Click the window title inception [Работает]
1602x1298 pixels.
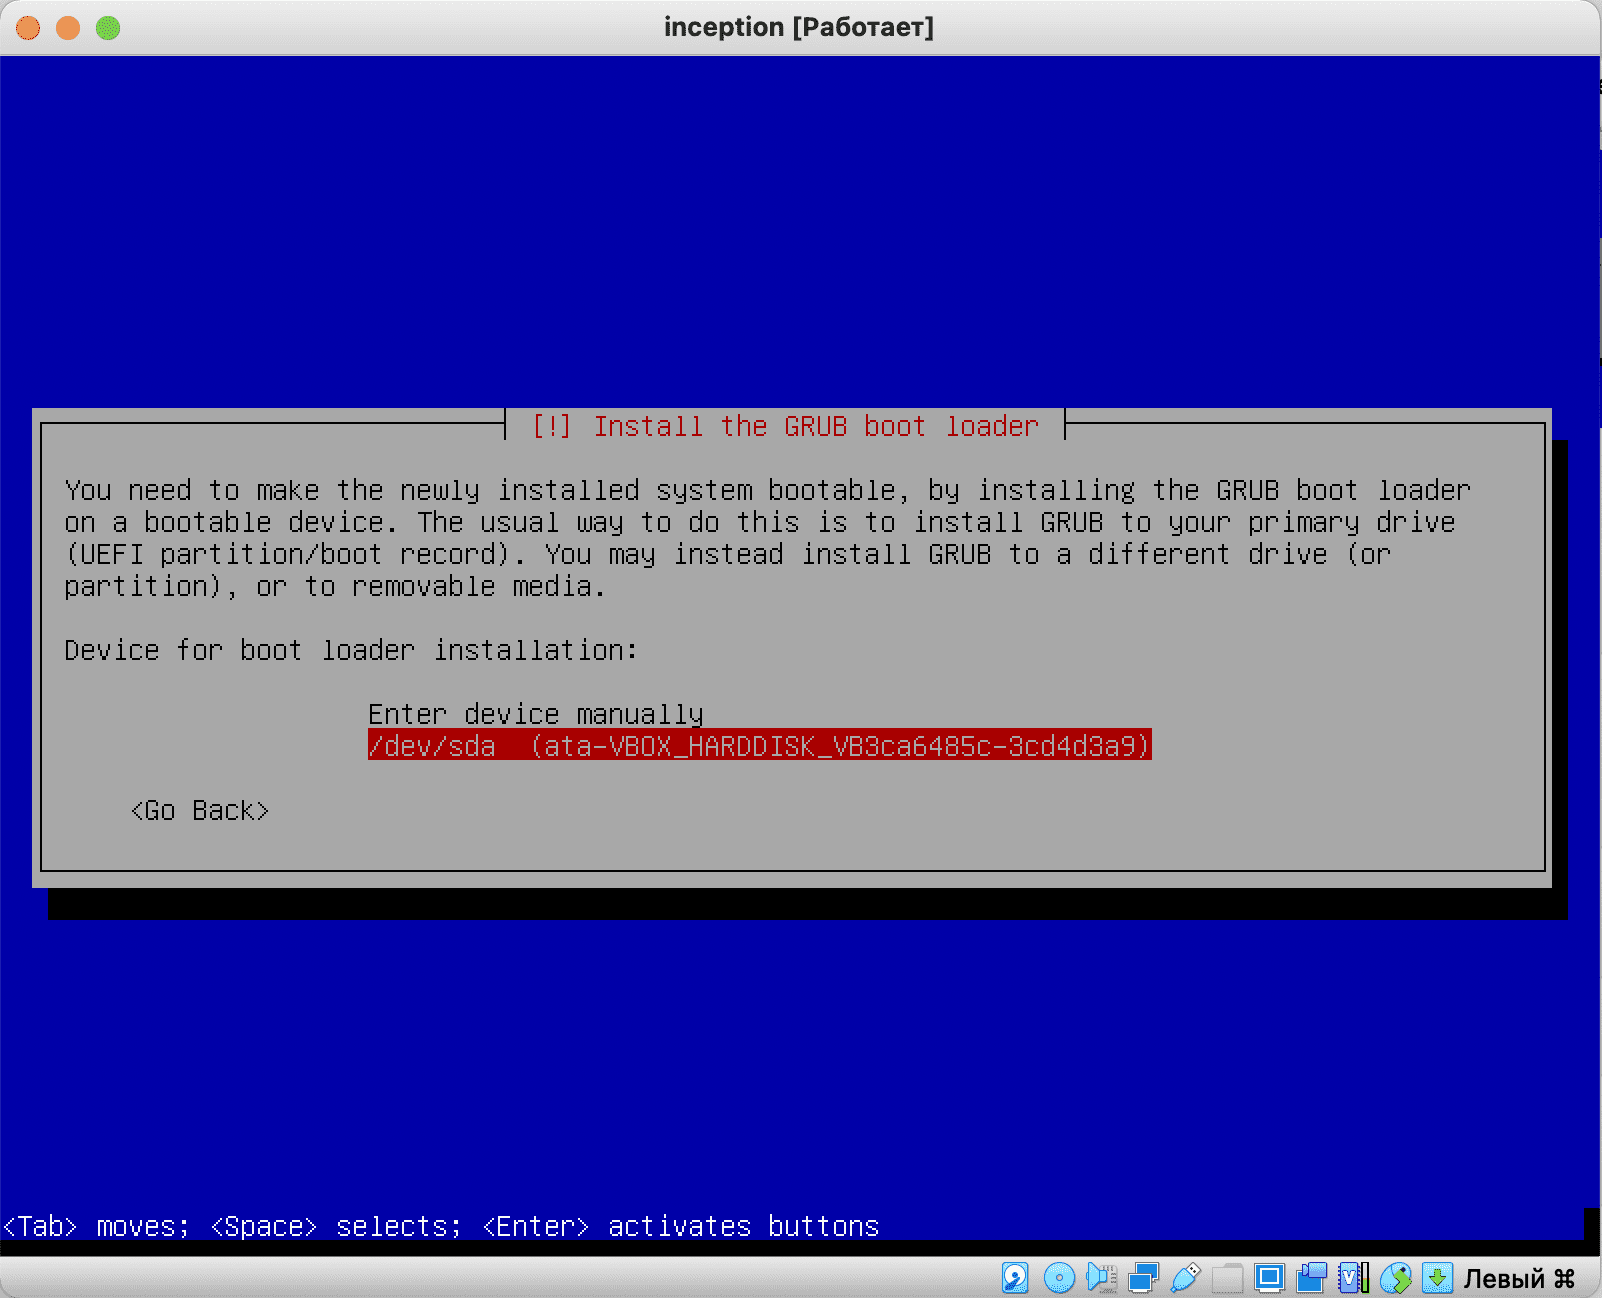799,27
